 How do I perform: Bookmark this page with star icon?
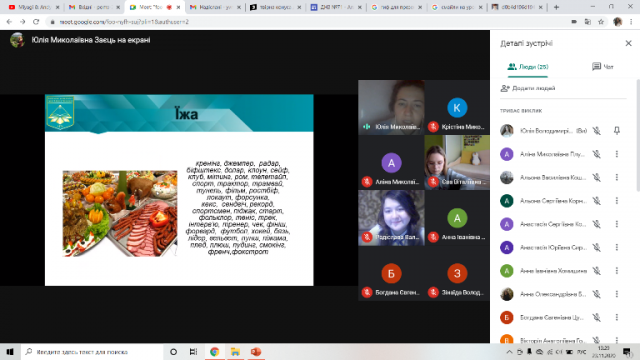coord(601,22)
